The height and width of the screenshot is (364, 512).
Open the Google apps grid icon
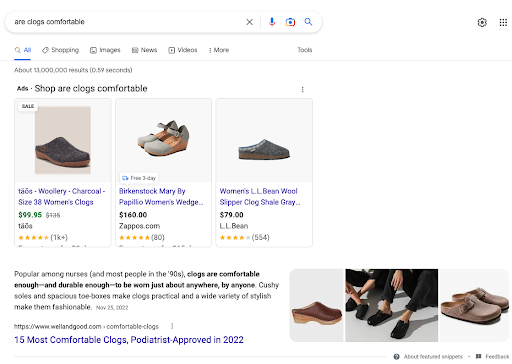(x=503, y=22)
